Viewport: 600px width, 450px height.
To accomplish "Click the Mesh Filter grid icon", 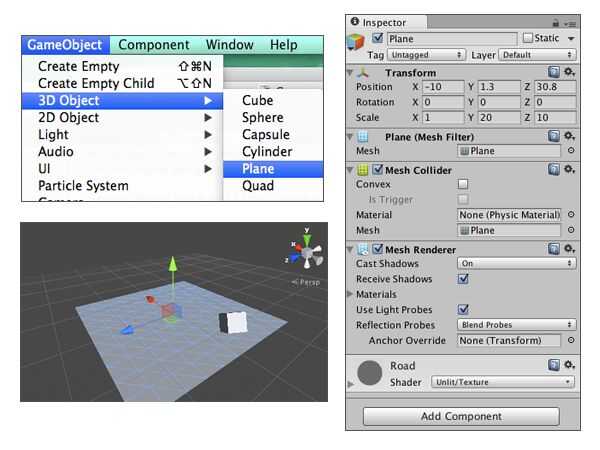I will 363,137.
